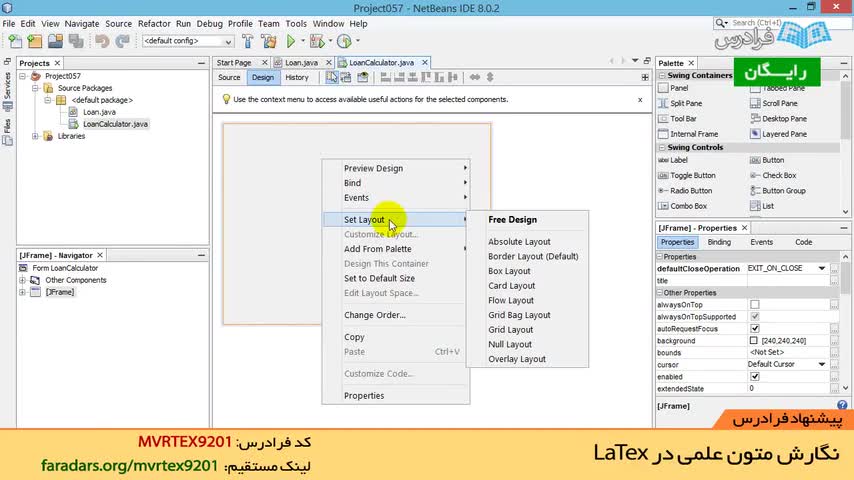Click the green Run Project icon
Screen dimensions: 854x480
(291, 41)
